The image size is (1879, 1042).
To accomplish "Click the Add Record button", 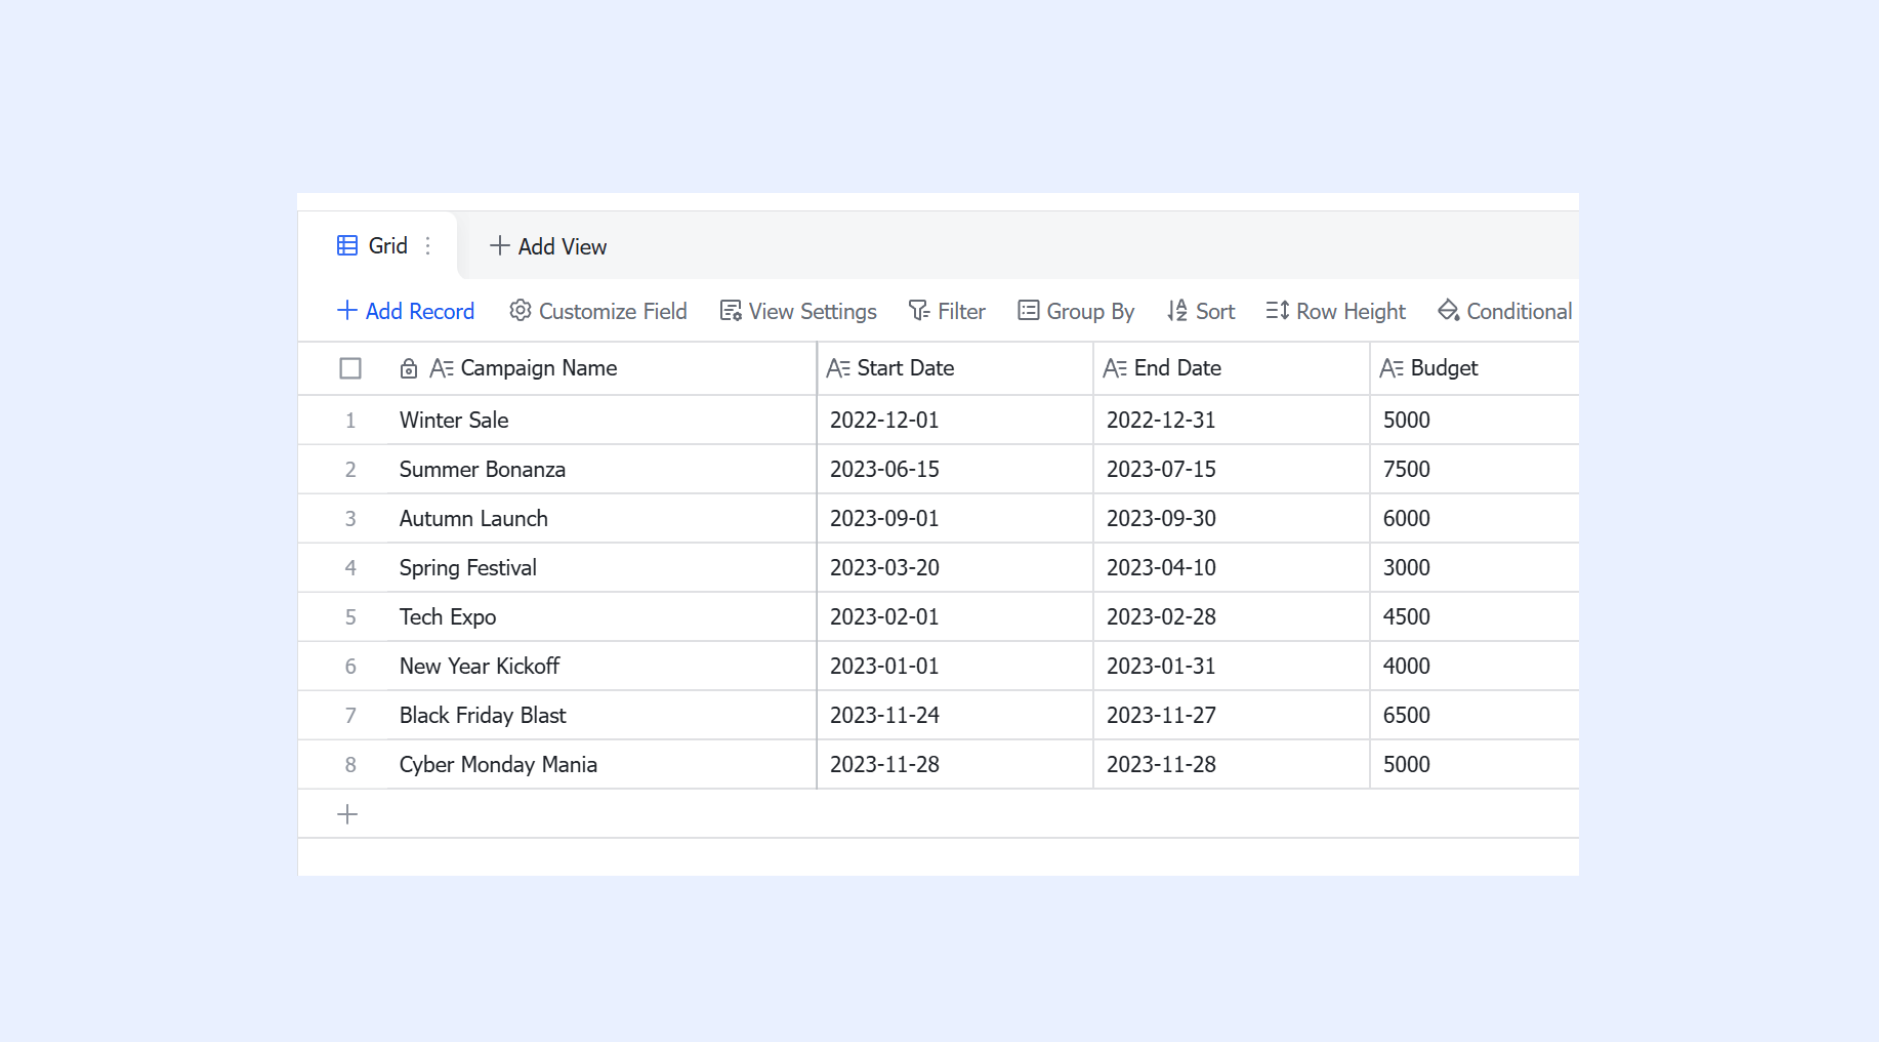I will (405, 311).
